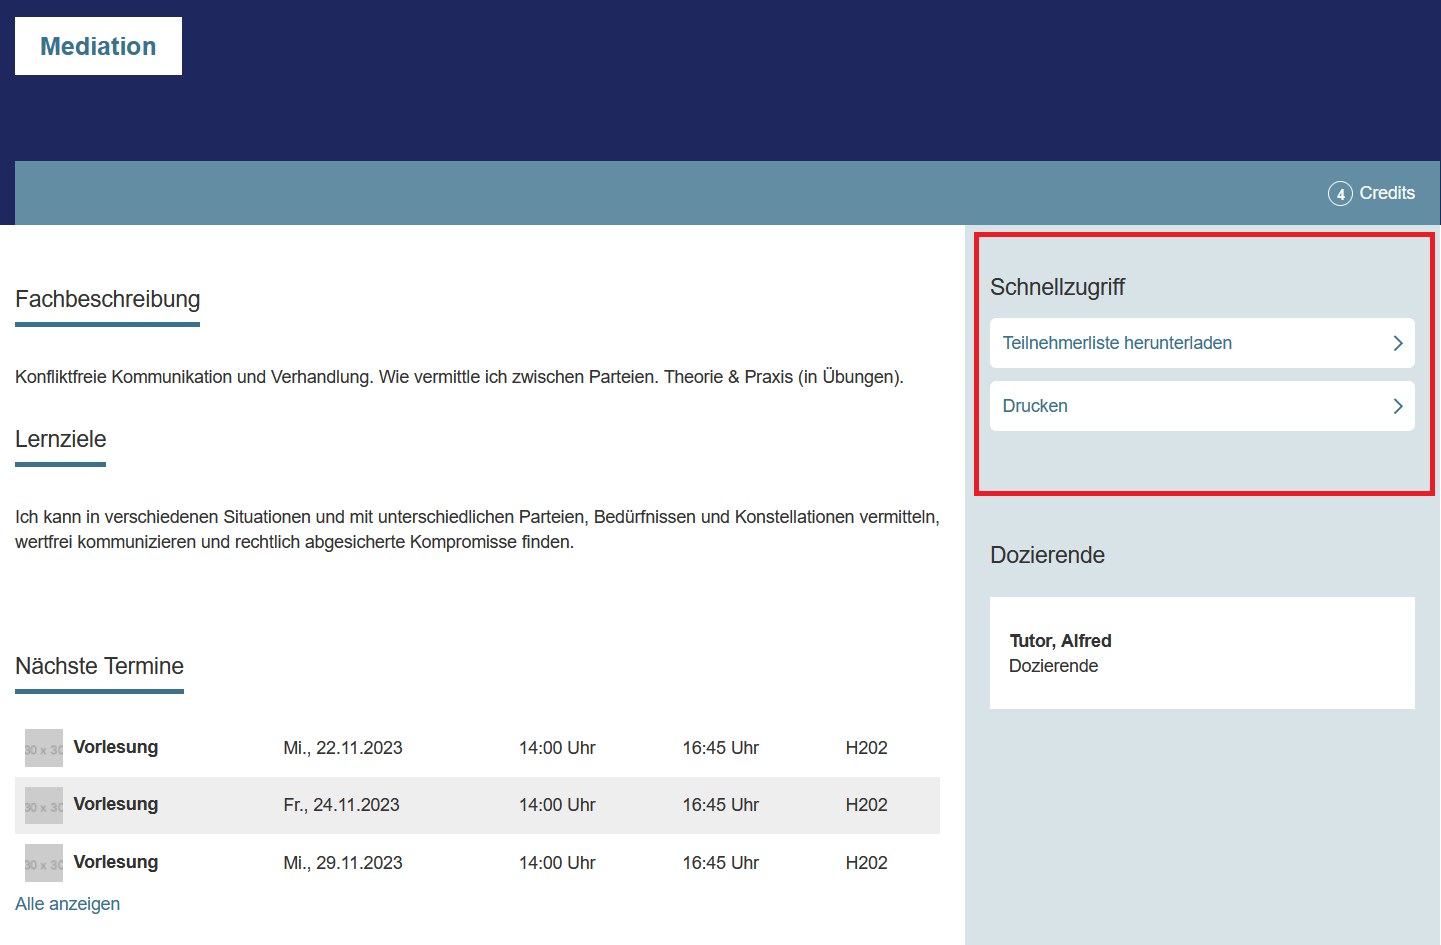Image resolution: width=1441 pixels, height=945 pixels.
Task: Click 16:45 Uhr end time in 24.11.2023 row
Action: pos(720,805)
